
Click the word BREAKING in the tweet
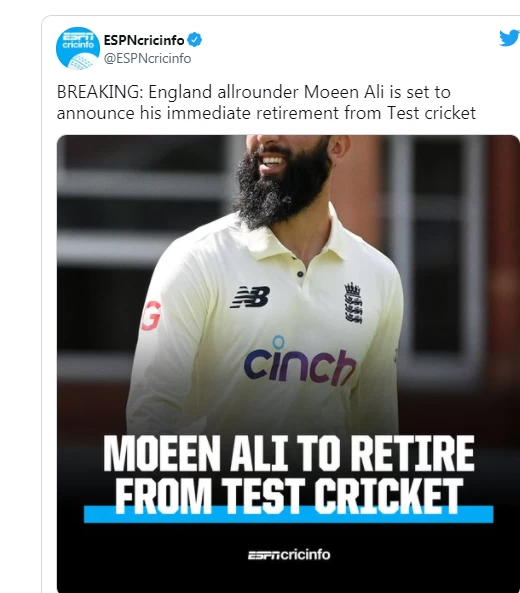click(x=100, y=92)
